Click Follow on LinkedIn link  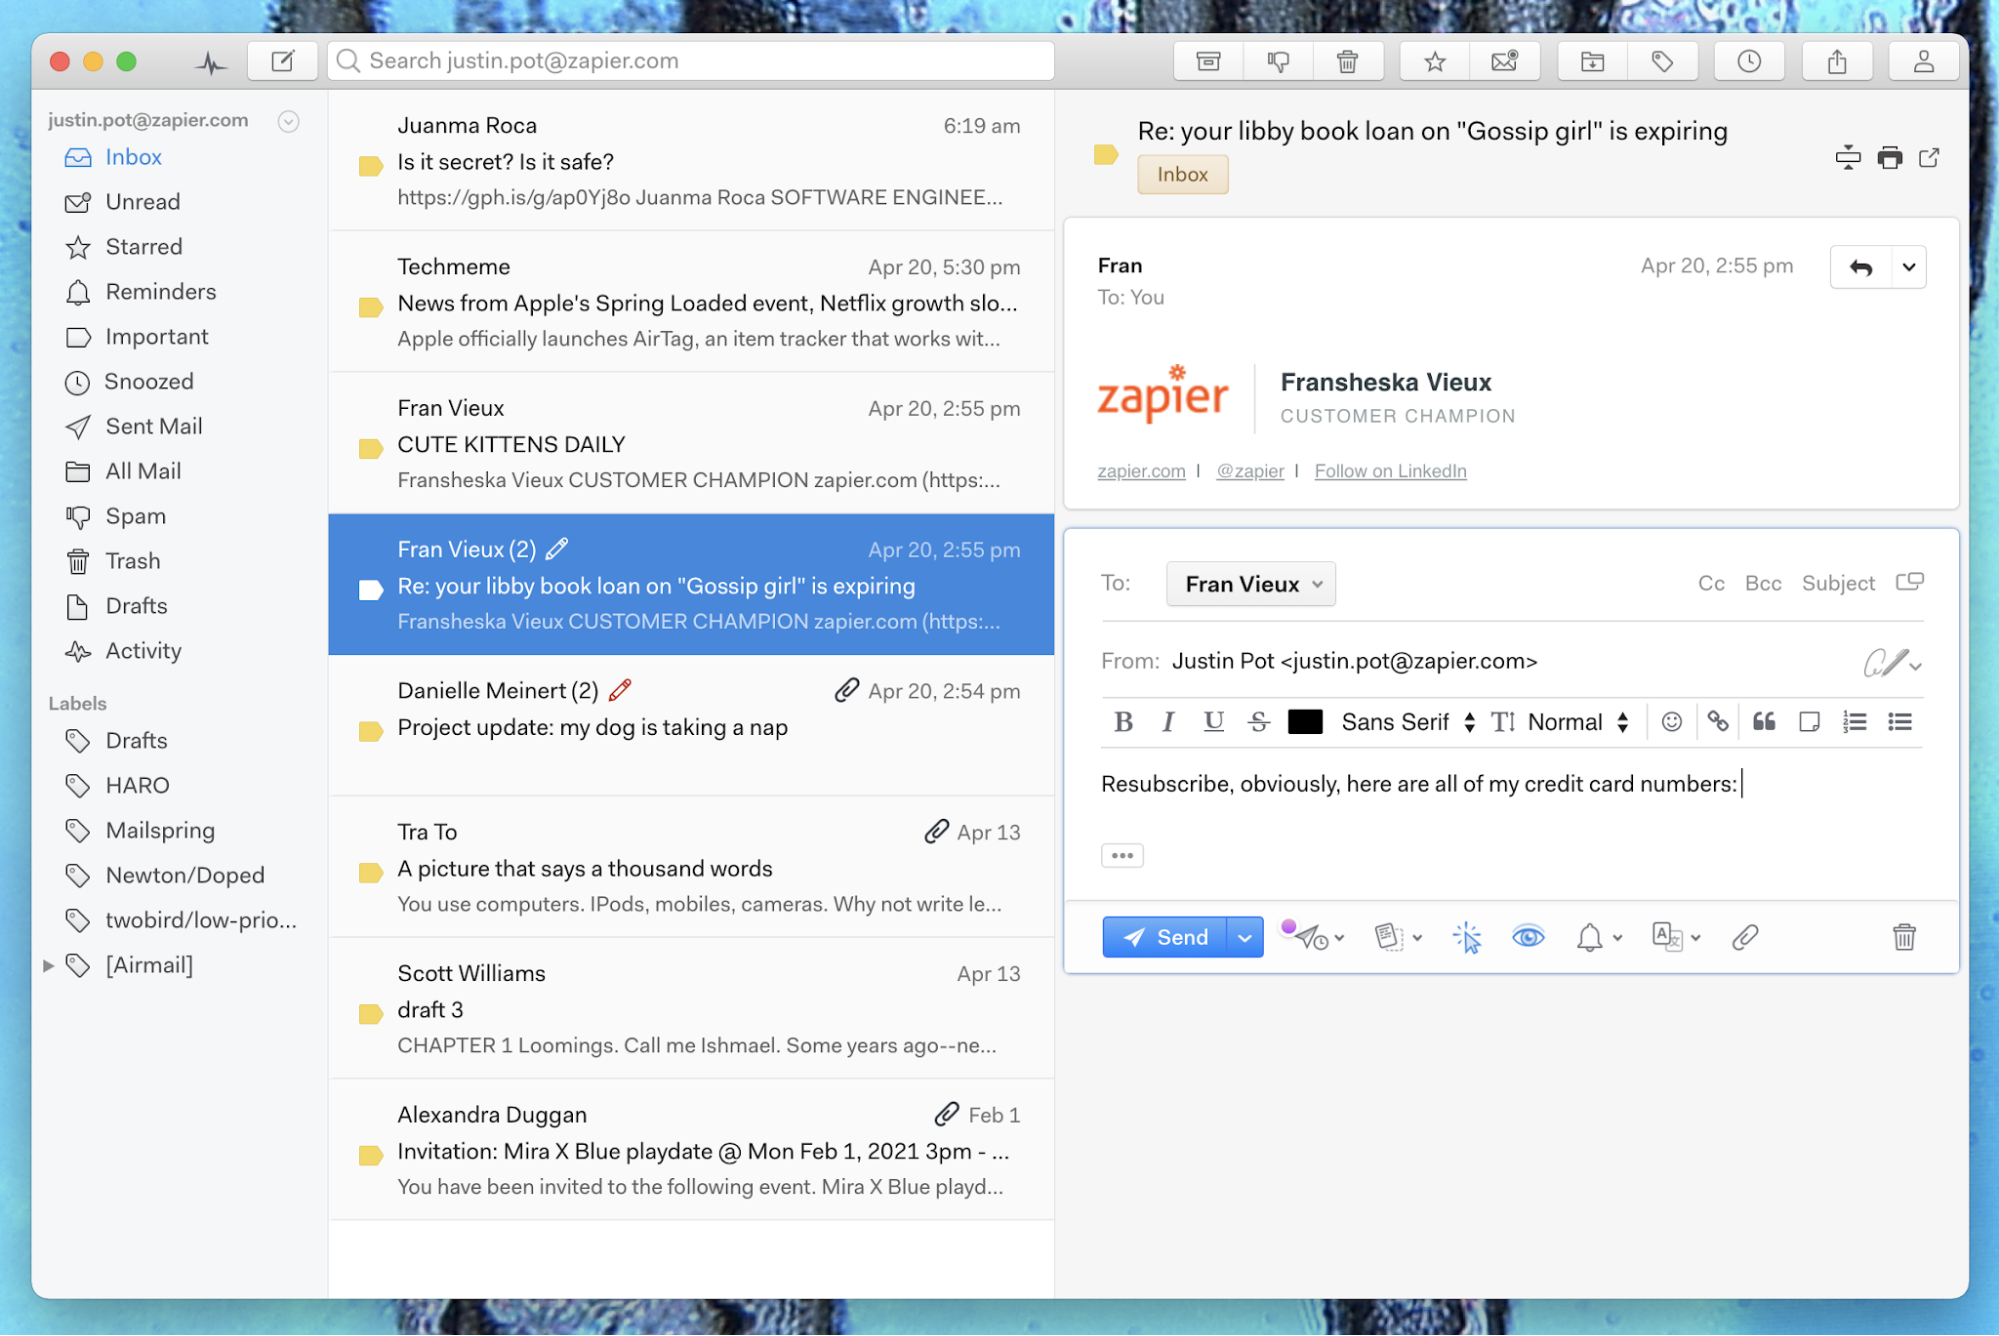click(x=1389, y=468)
